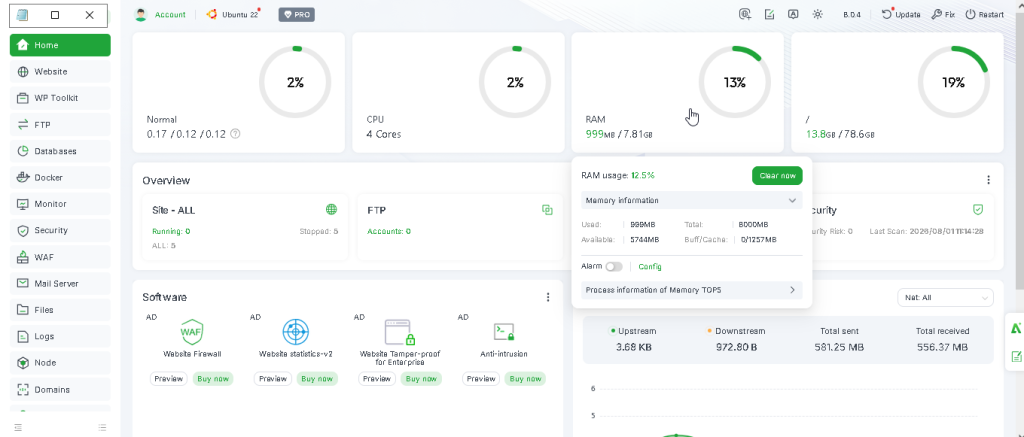Click the sidebar collapse icon at bottom left
The height and width of the screenshot is (437, 1024).
pyautogui.click(x=18, y=427)
